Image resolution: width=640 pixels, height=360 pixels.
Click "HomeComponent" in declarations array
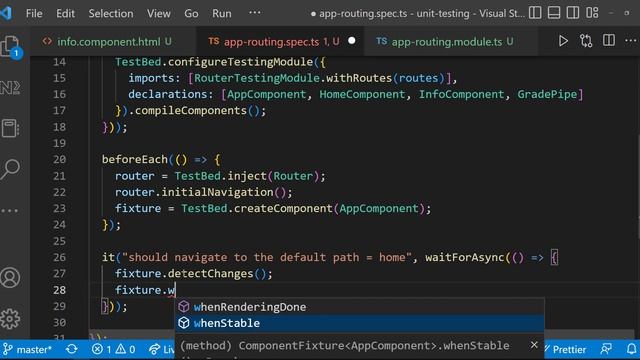(362, 94)
